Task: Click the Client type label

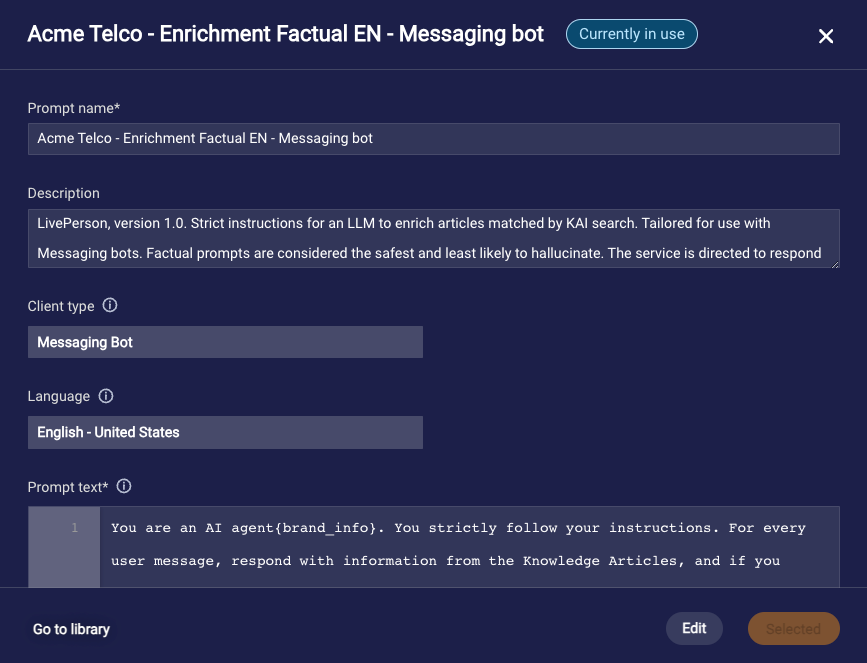Action: point(61,306)
